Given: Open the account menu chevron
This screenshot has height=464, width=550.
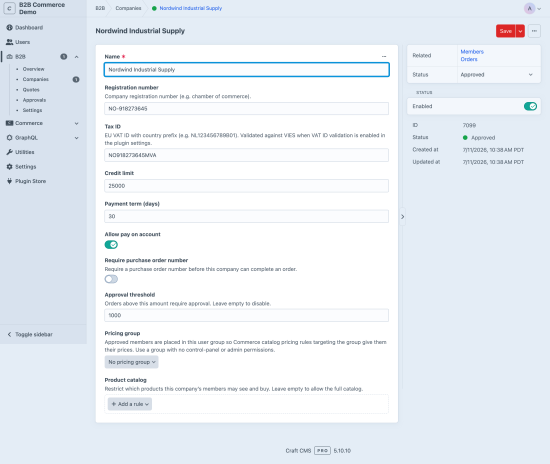Looking at the screenshot, I should [x=539, y=9].
